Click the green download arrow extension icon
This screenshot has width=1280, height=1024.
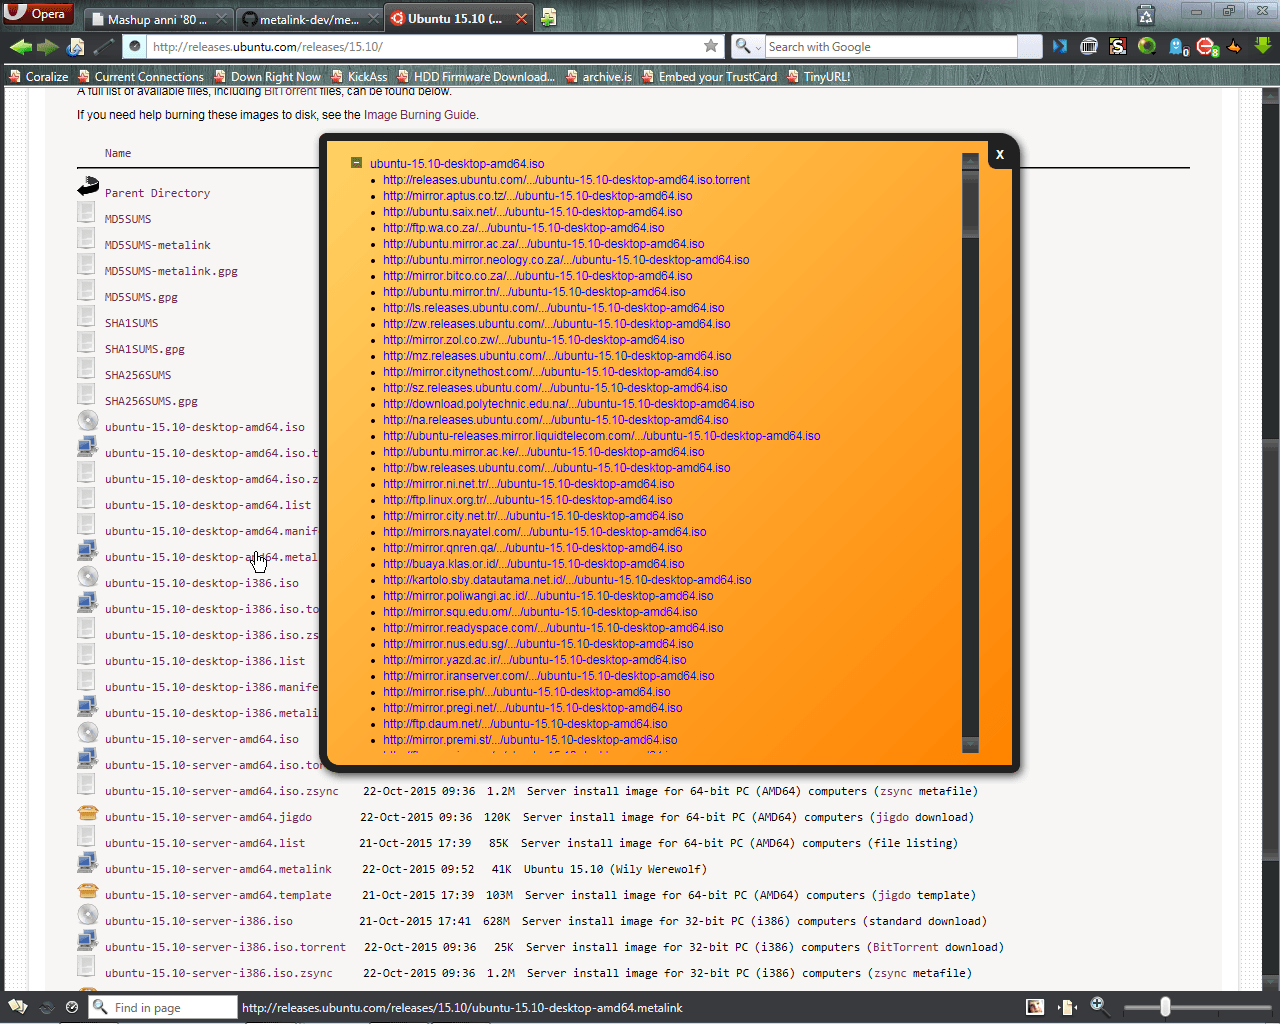click(x=1263, y=46)
